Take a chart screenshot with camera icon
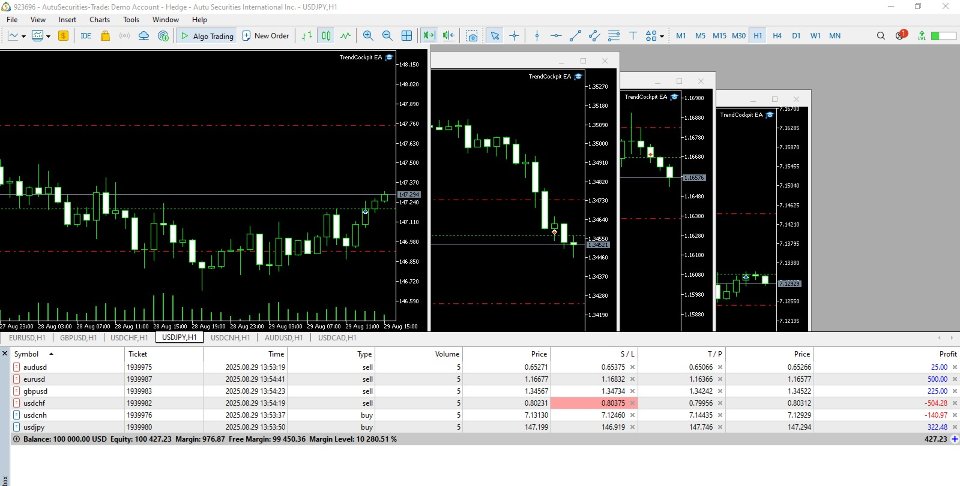Screen dimensions: 960x486 pyautogui.click(x=471, y=36)
